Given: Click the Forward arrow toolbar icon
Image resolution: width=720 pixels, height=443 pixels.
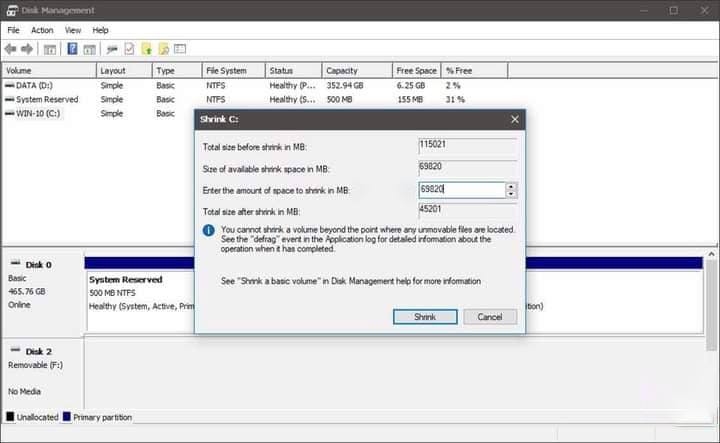Looking at the screenshot, I should pyautogui.click(x=28, y=48).
